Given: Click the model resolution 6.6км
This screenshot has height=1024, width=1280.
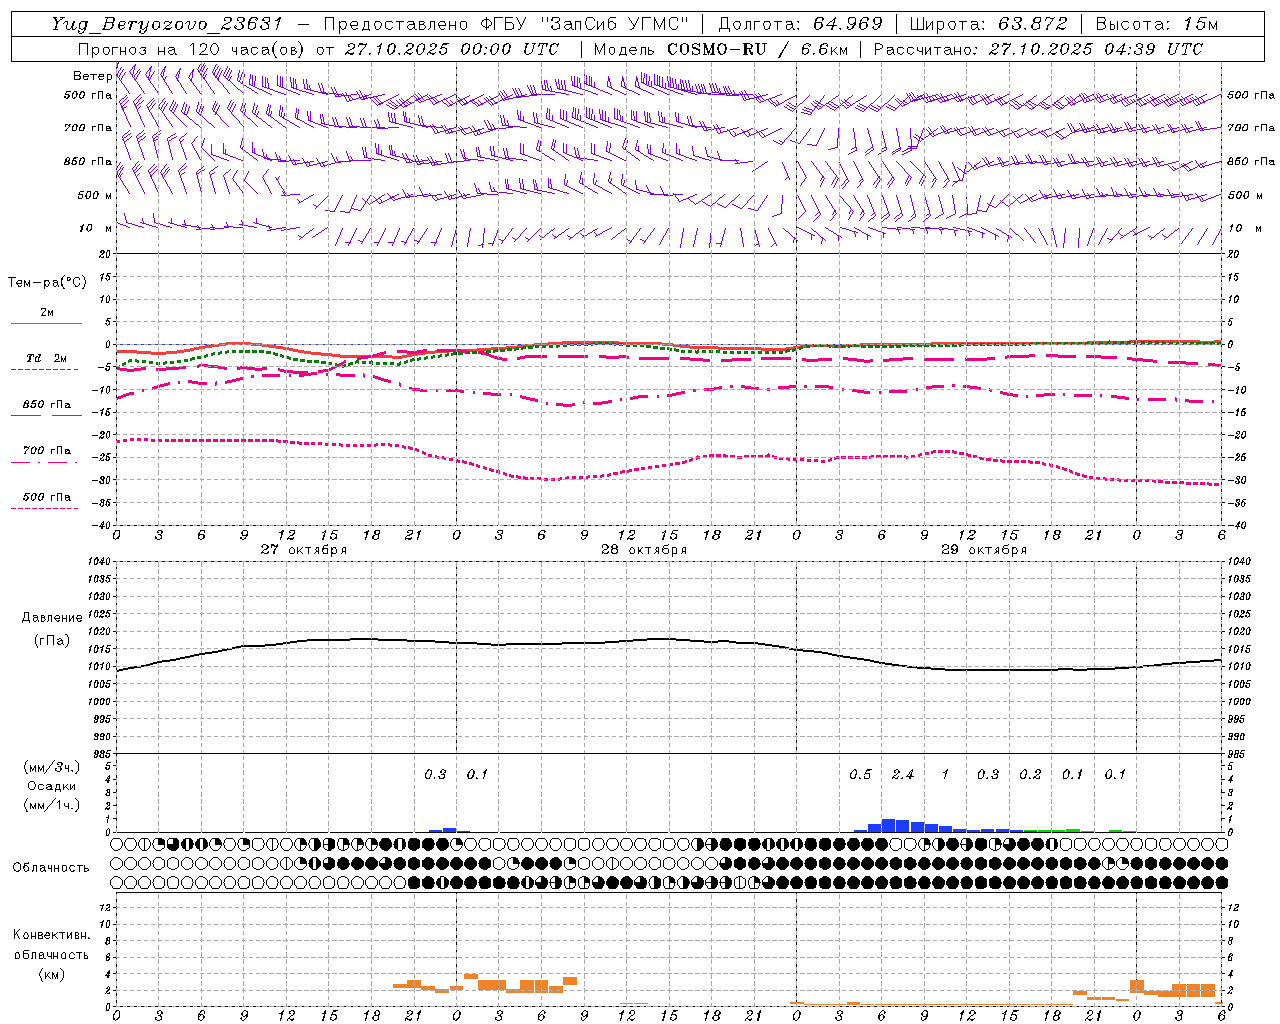Looking at the screenshot, I should point(824,49).
